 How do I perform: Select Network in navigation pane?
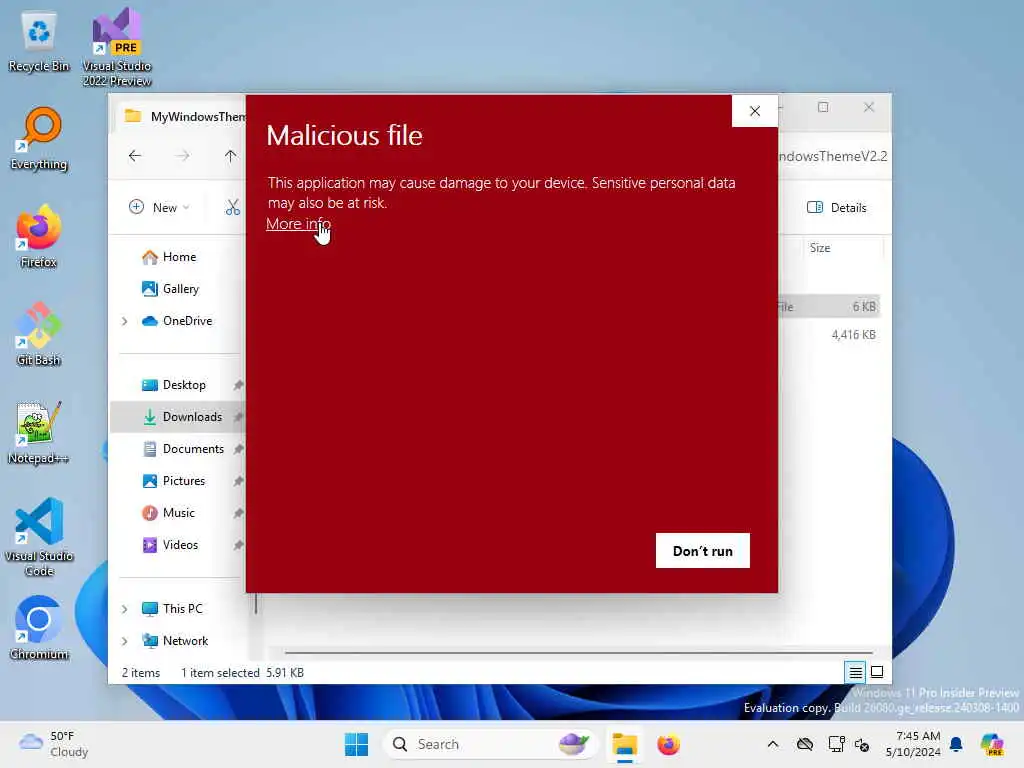point(175,641)
